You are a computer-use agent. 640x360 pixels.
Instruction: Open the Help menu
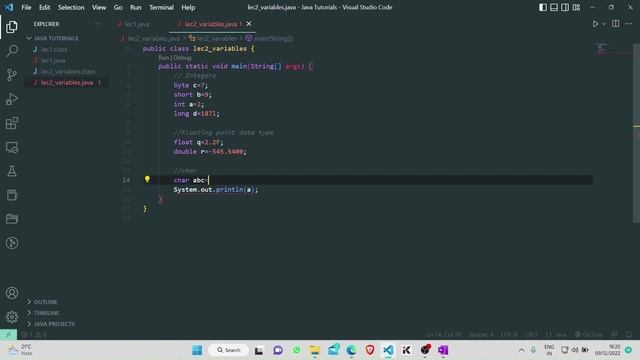click(x=188, y=7)
